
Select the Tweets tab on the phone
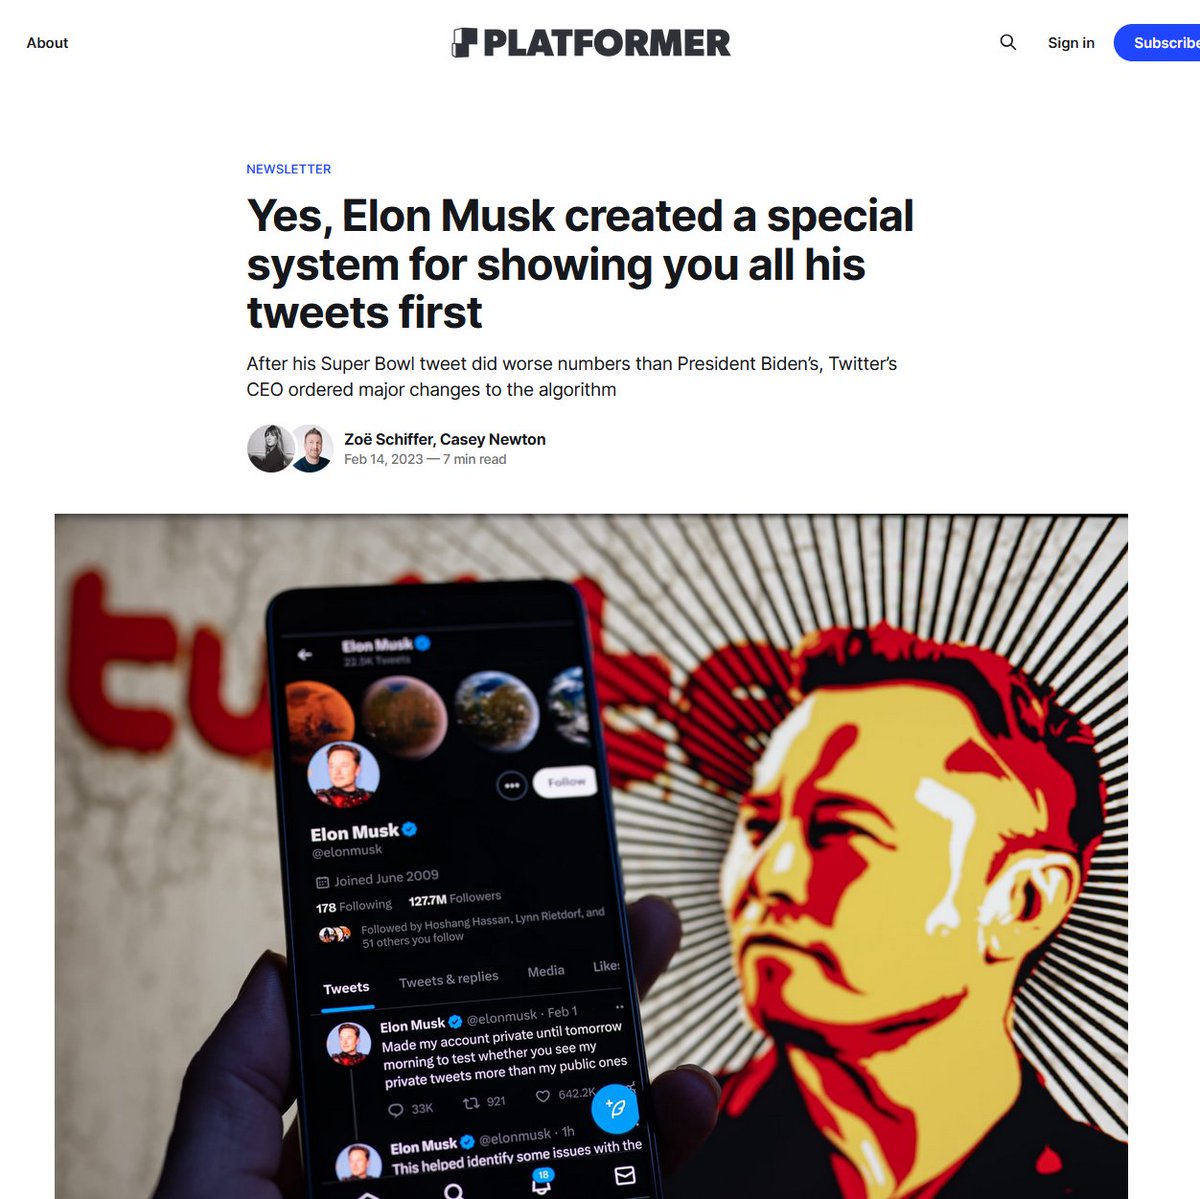coord(346,988)
